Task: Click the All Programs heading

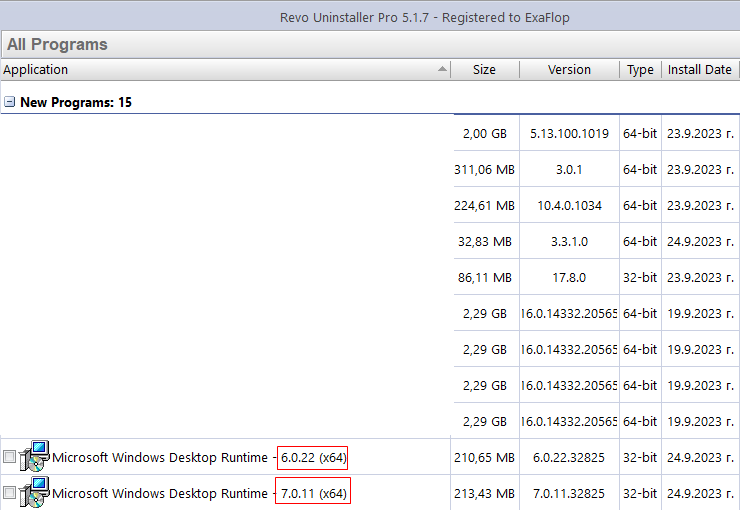Action: point(57,44)
